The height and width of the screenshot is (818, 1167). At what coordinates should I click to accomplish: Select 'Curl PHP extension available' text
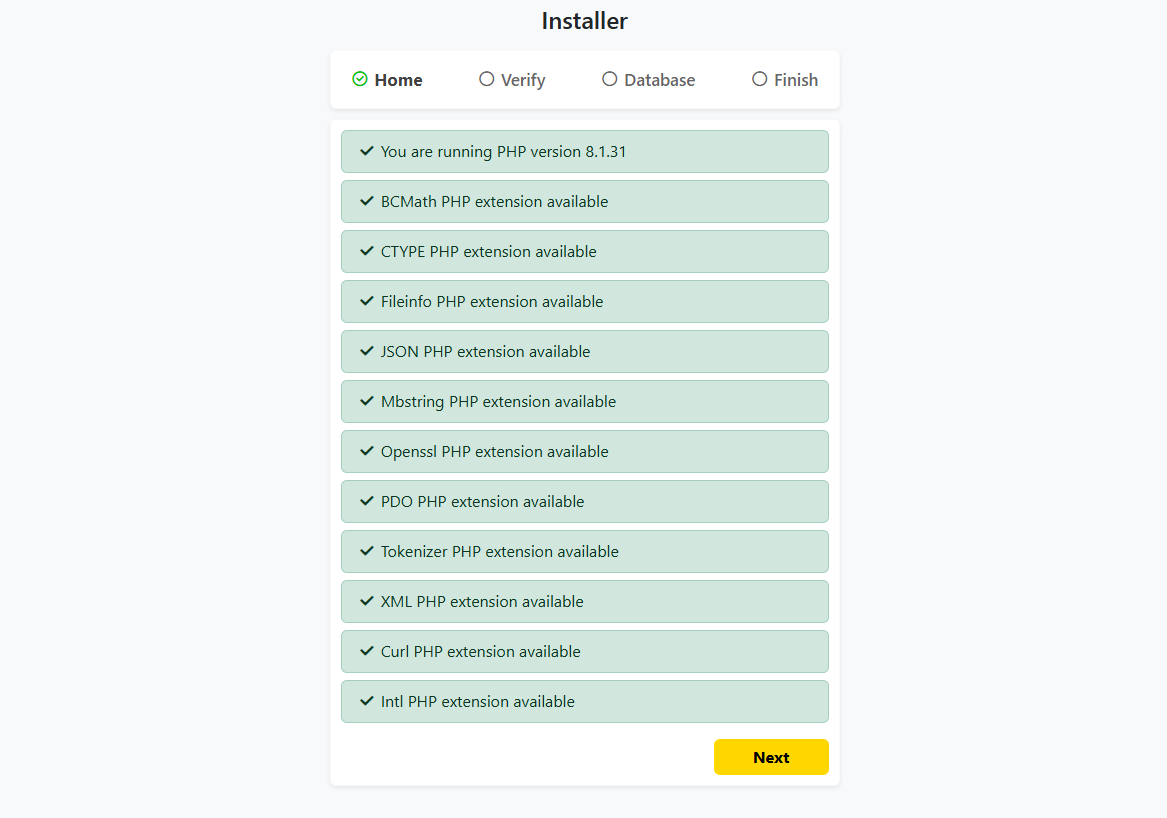480,651
